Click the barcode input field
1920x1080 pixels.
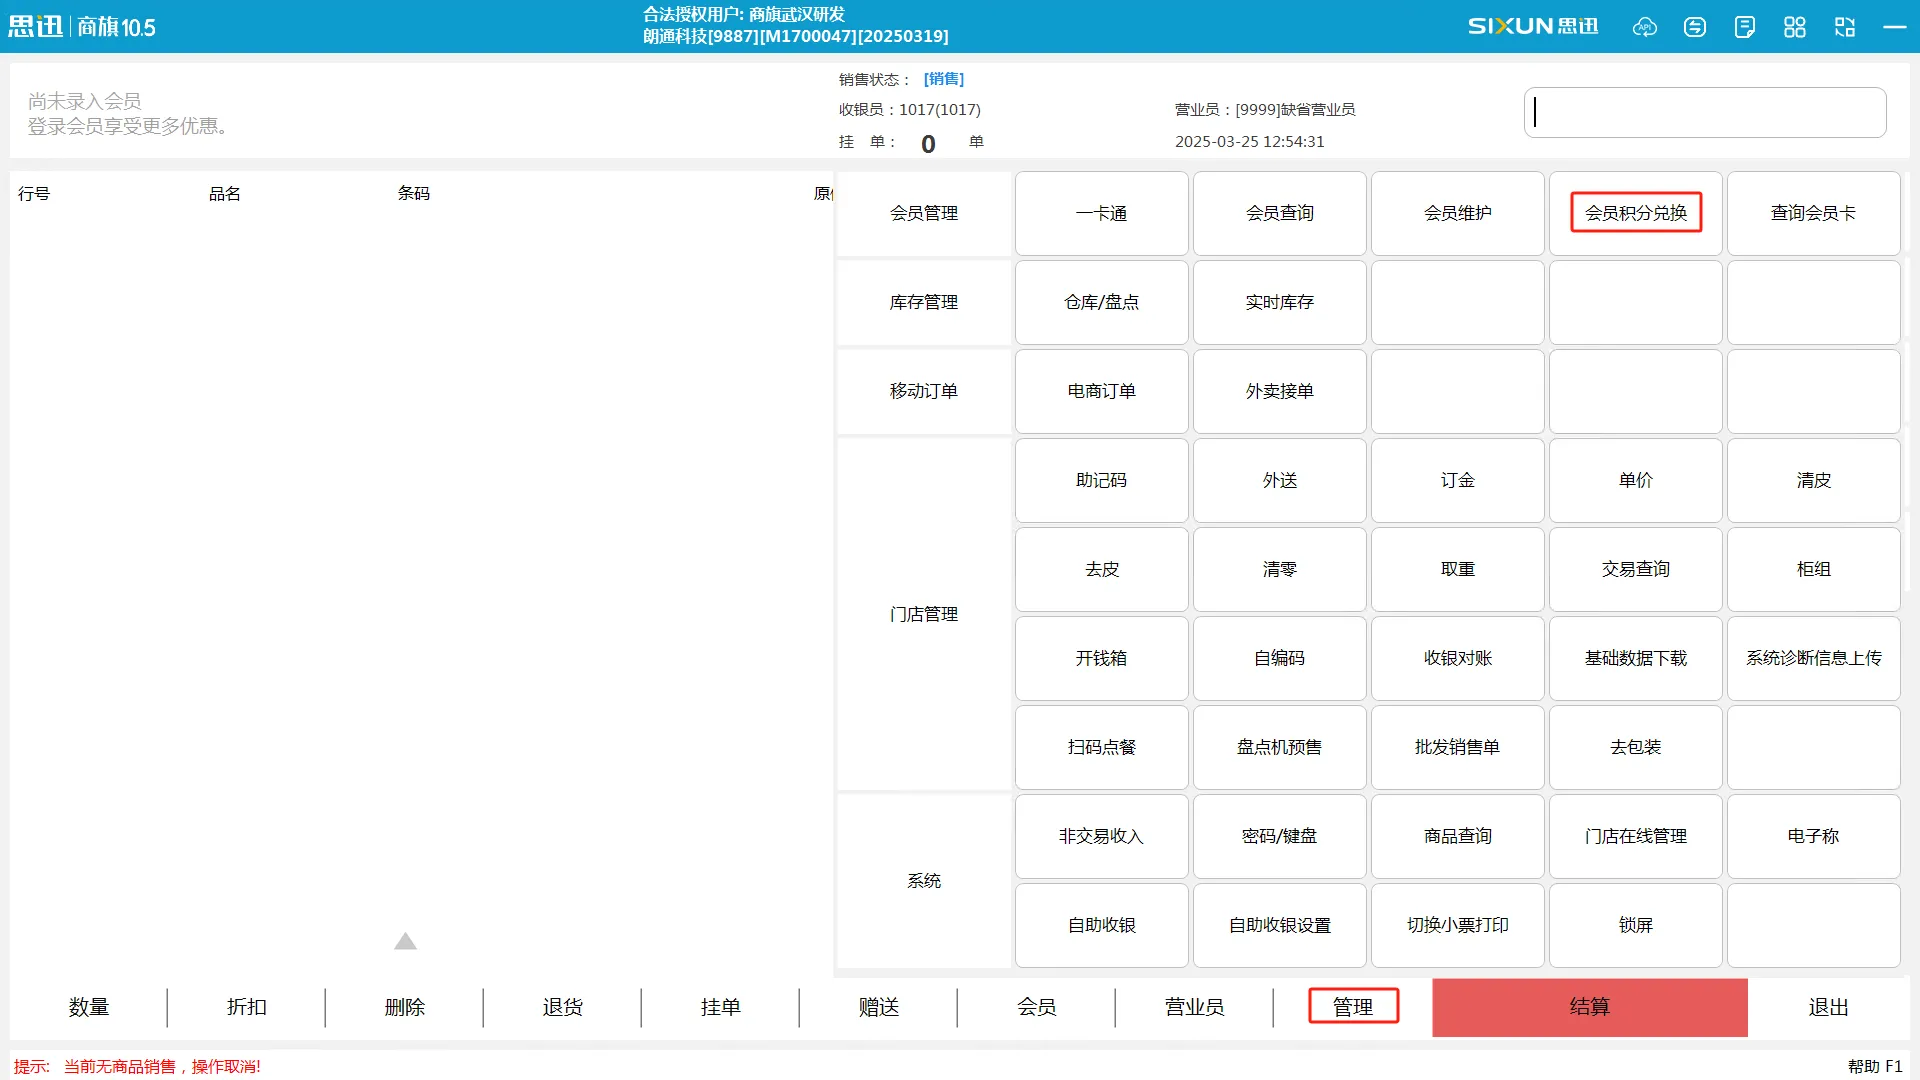click(x=1705, y=112)
